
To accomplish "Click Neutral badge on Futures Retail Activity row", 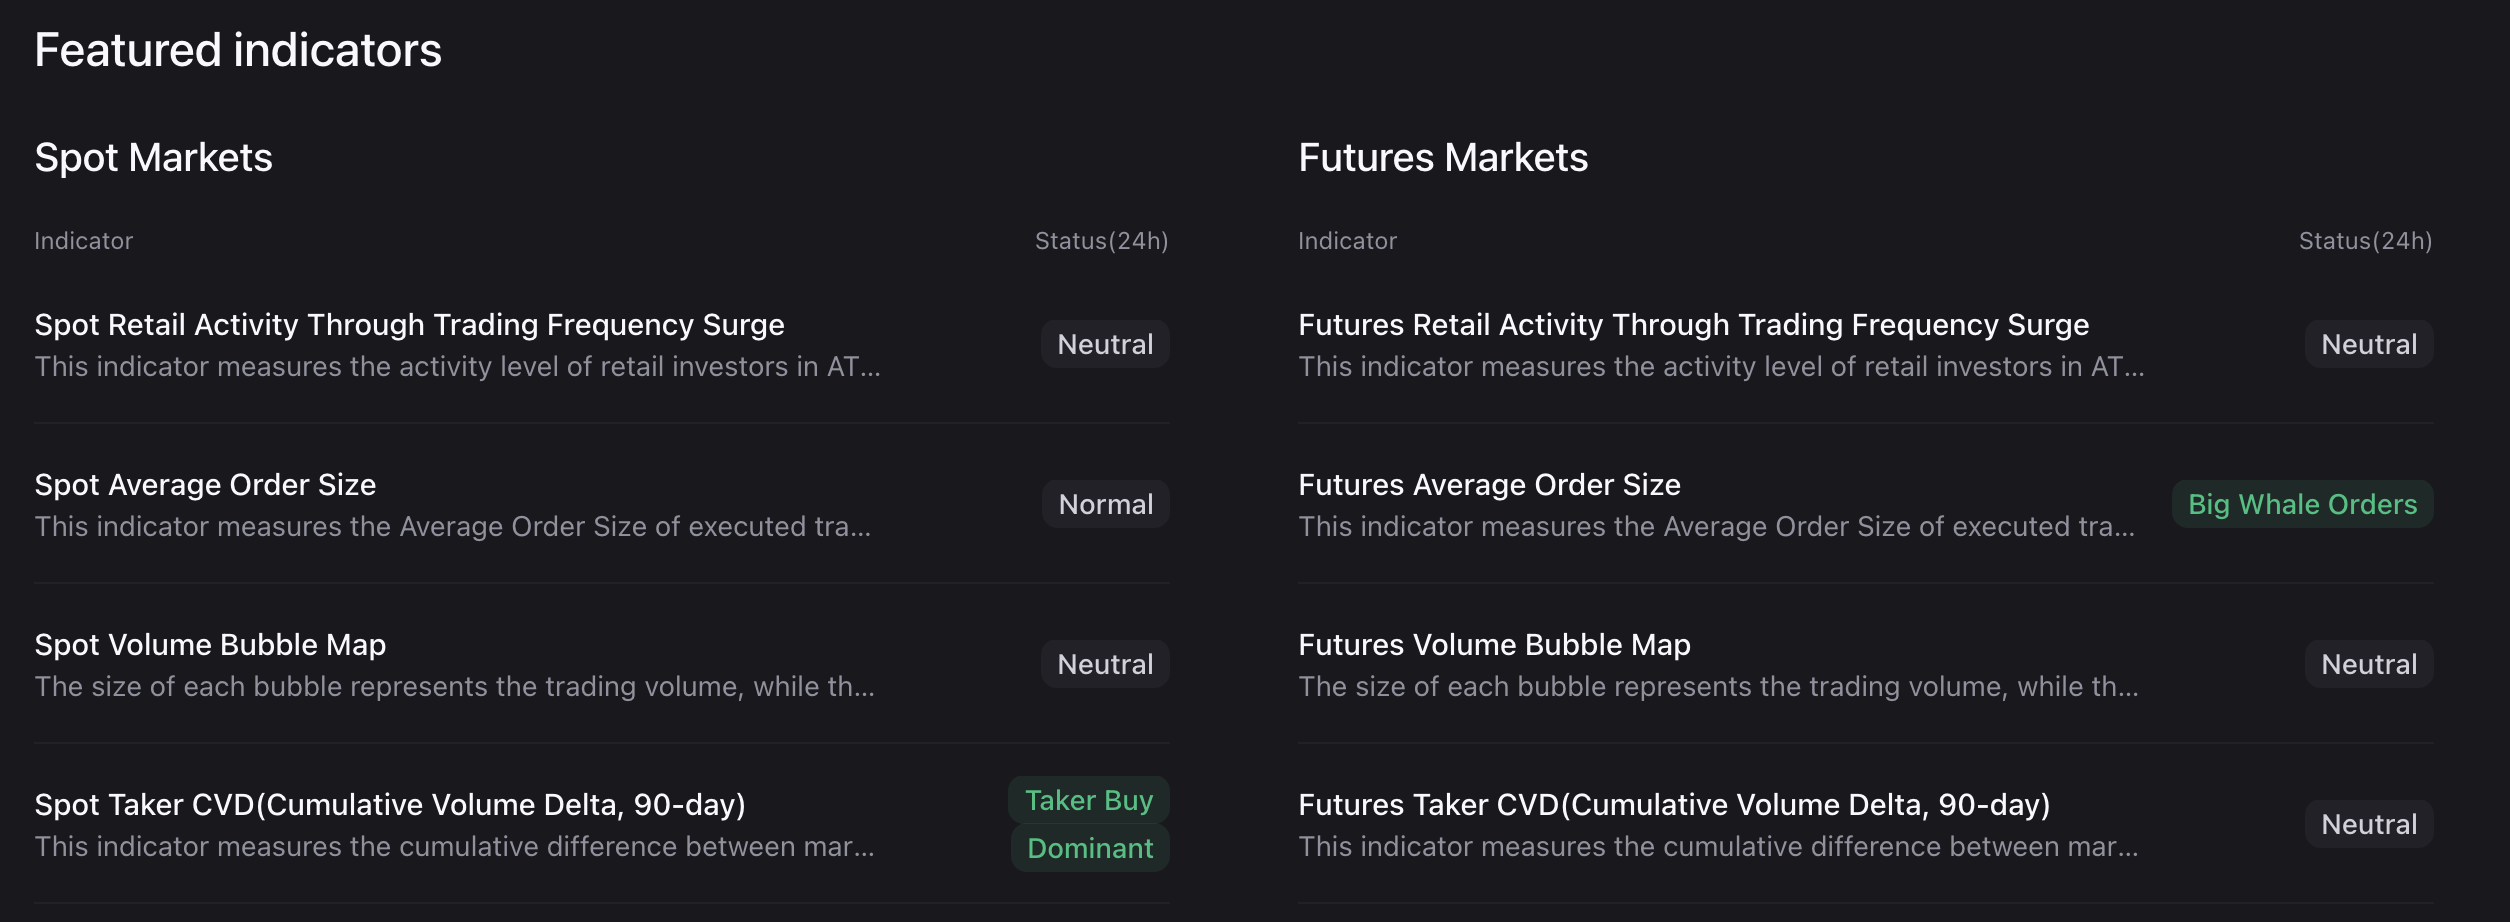I will coord(2368,343).
